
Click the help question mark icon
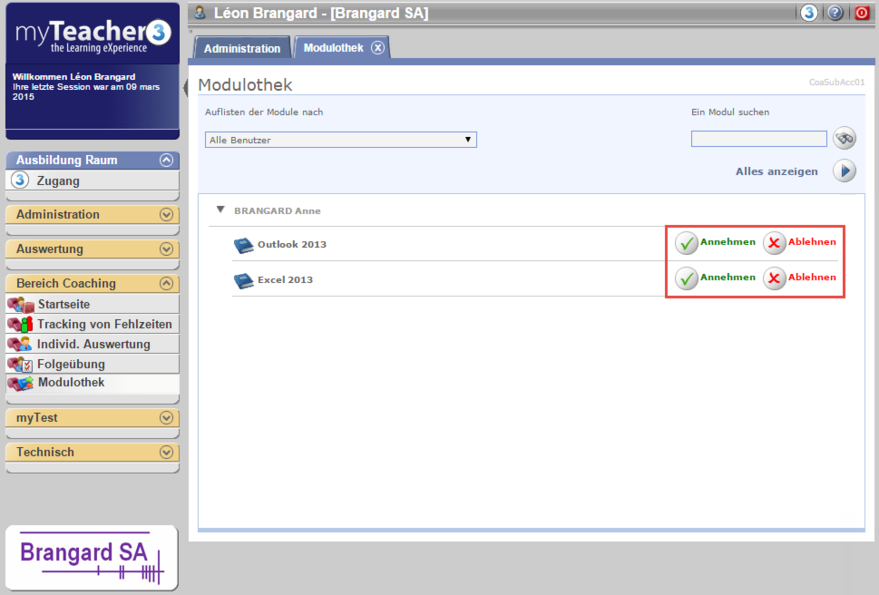pyautogui.click(x=835, y=13)
